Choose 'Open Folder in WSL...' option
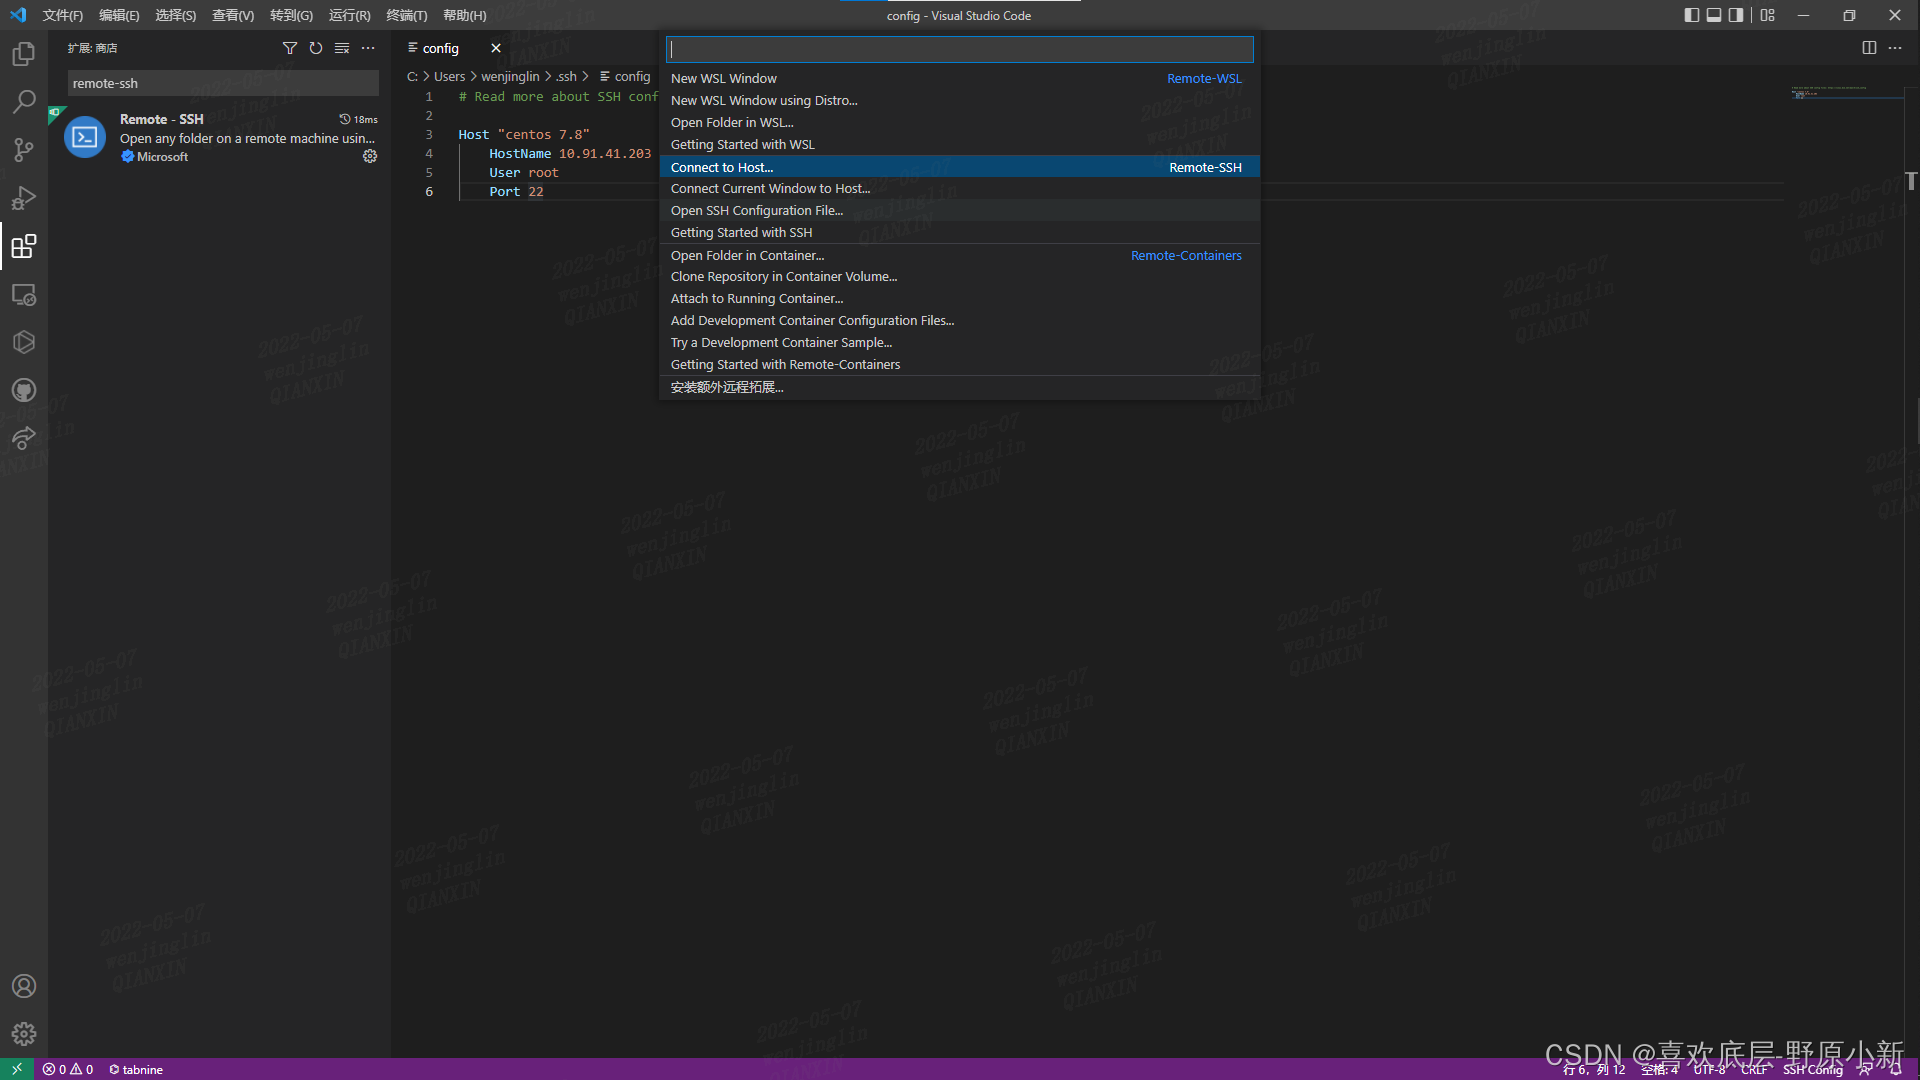1920x1080 pixels. (x=959, y=122)
